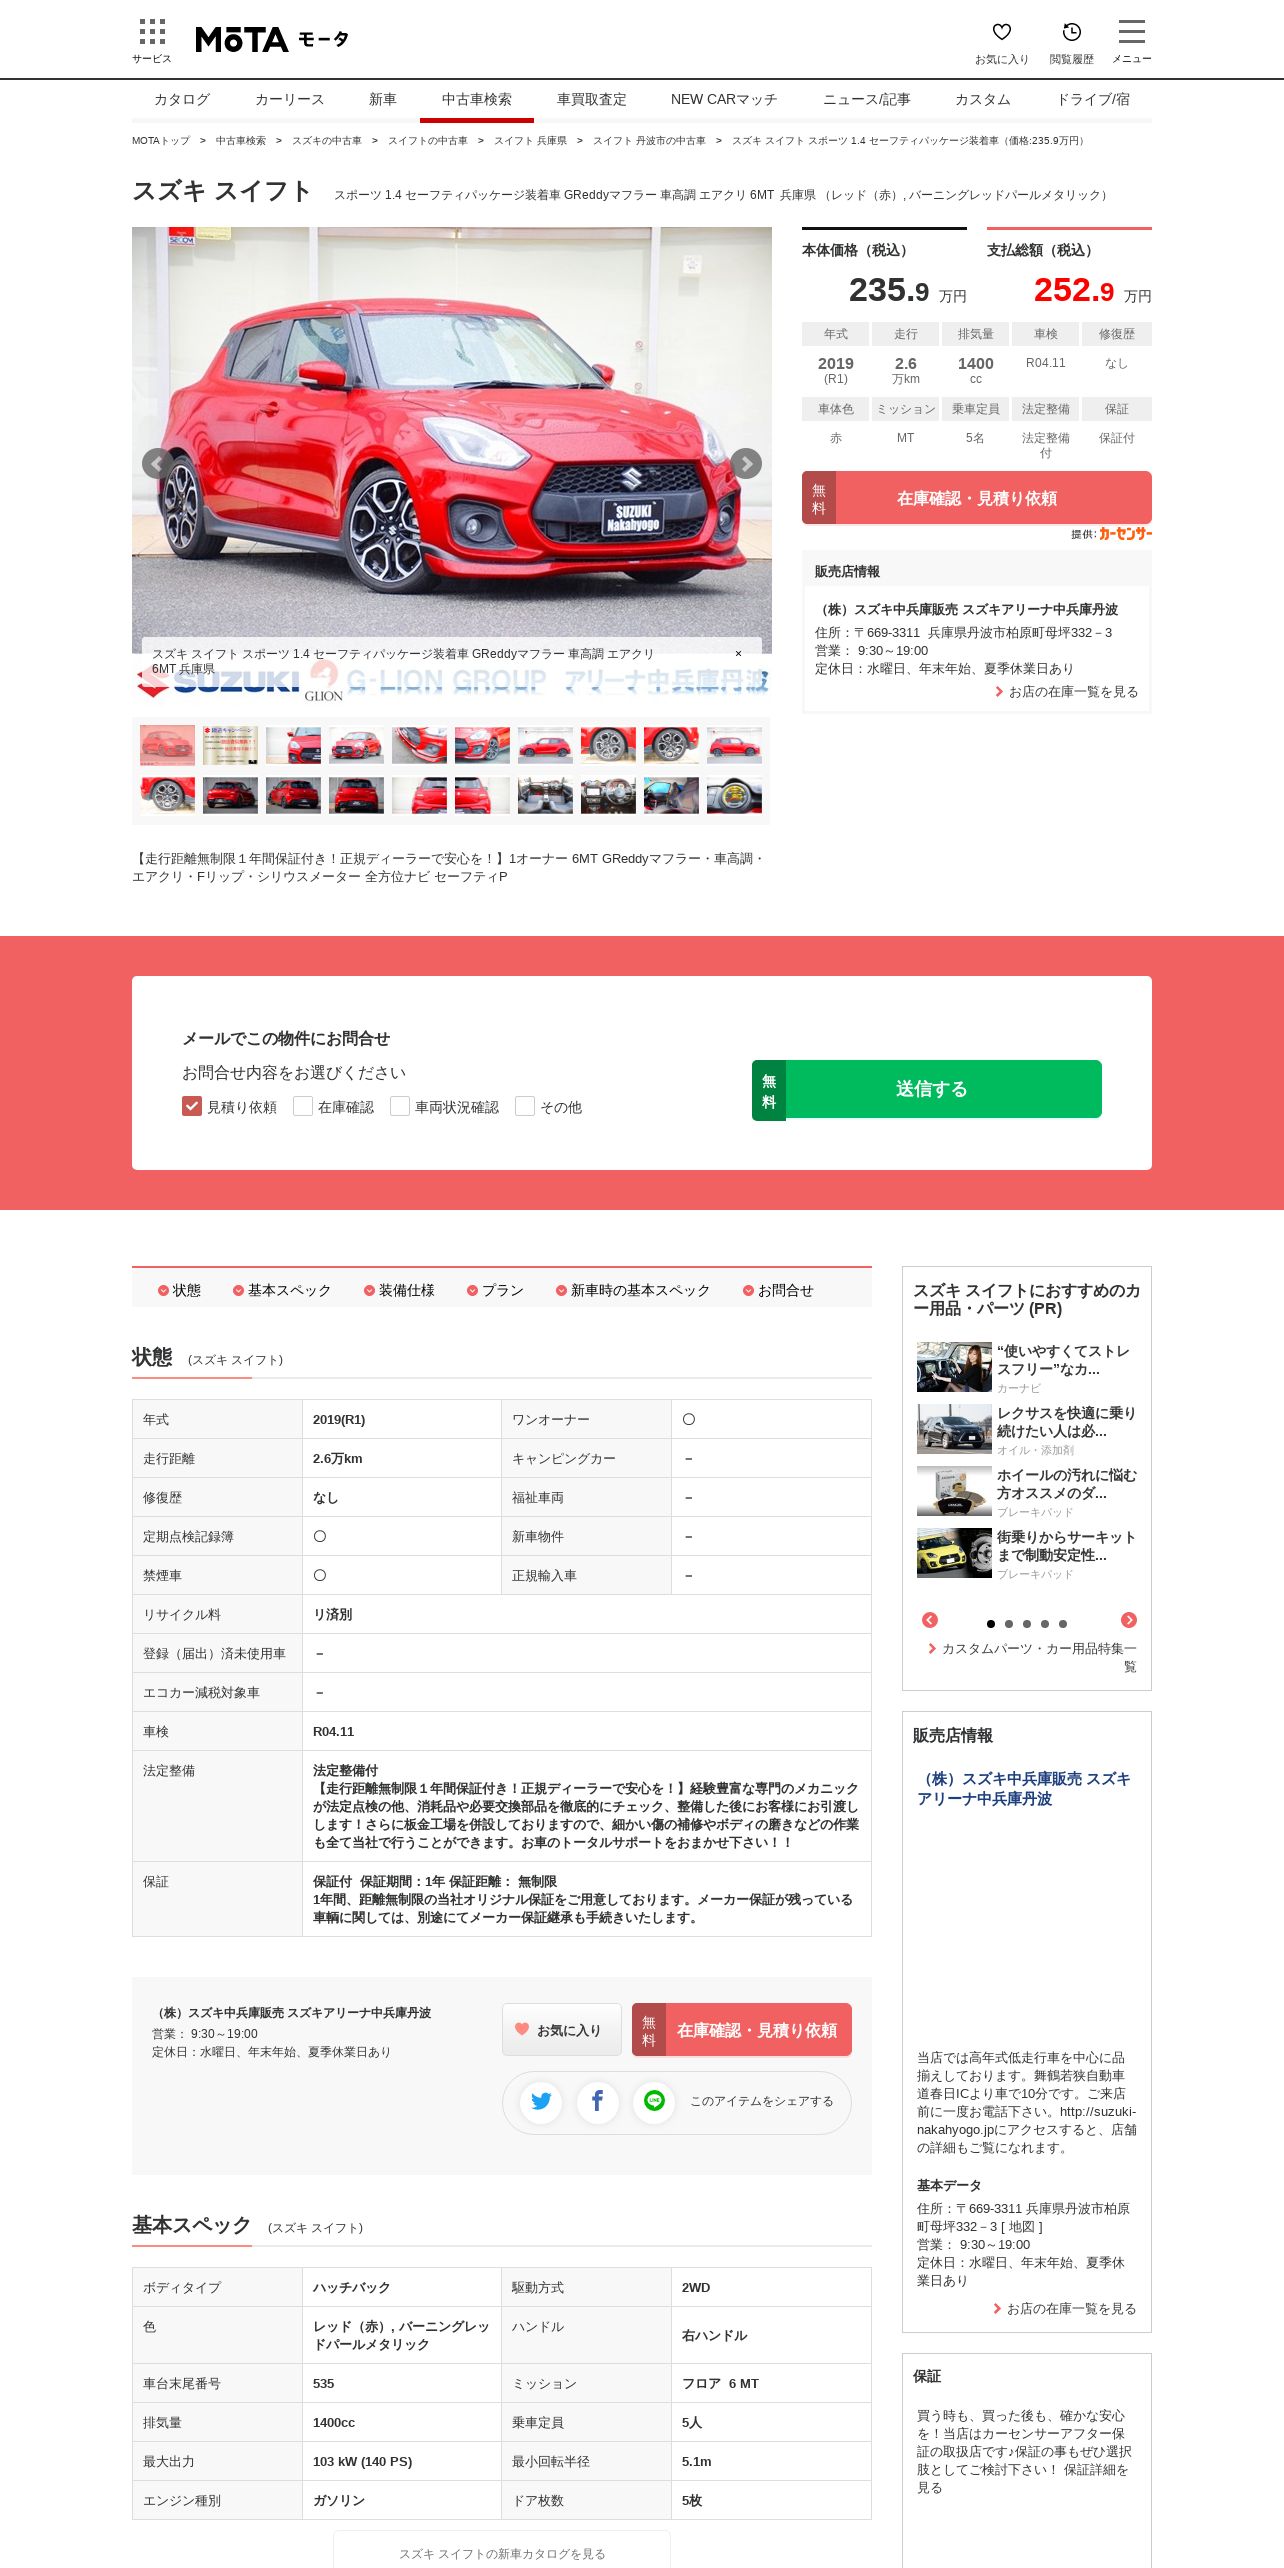Open レクサスを快適に乗り続けたい article
This screenshot has height=2568, width=1284.
(1027, 1429)
